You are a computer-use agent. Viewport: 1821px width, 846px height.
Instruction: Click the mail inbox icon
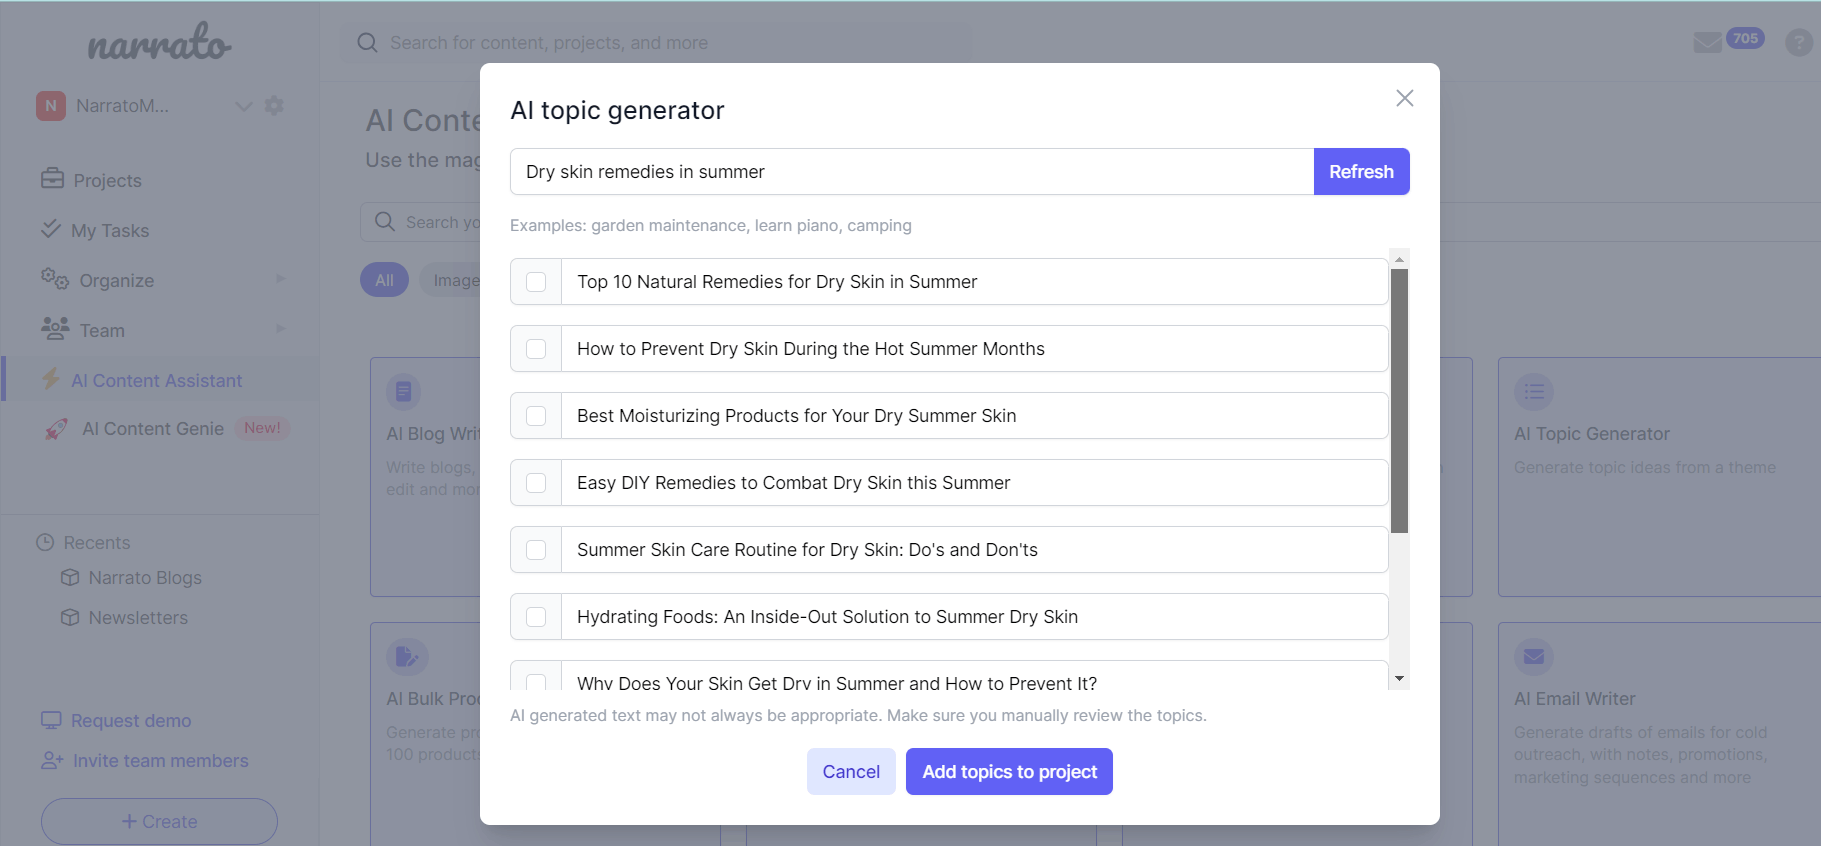point(1707,42)
